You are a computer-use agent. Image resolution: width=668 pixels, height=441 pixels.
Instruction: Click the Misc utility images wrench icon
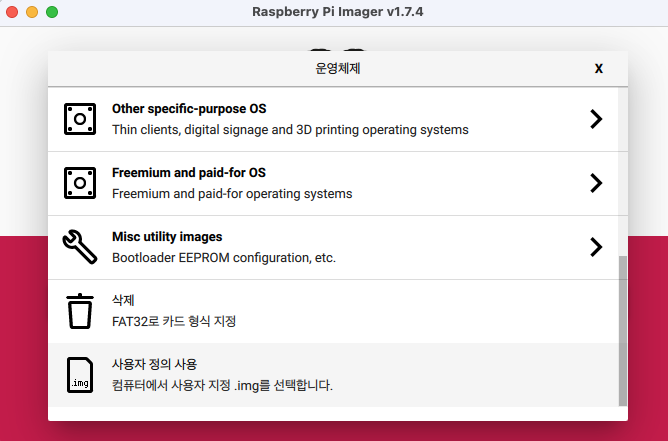(80, 247)
